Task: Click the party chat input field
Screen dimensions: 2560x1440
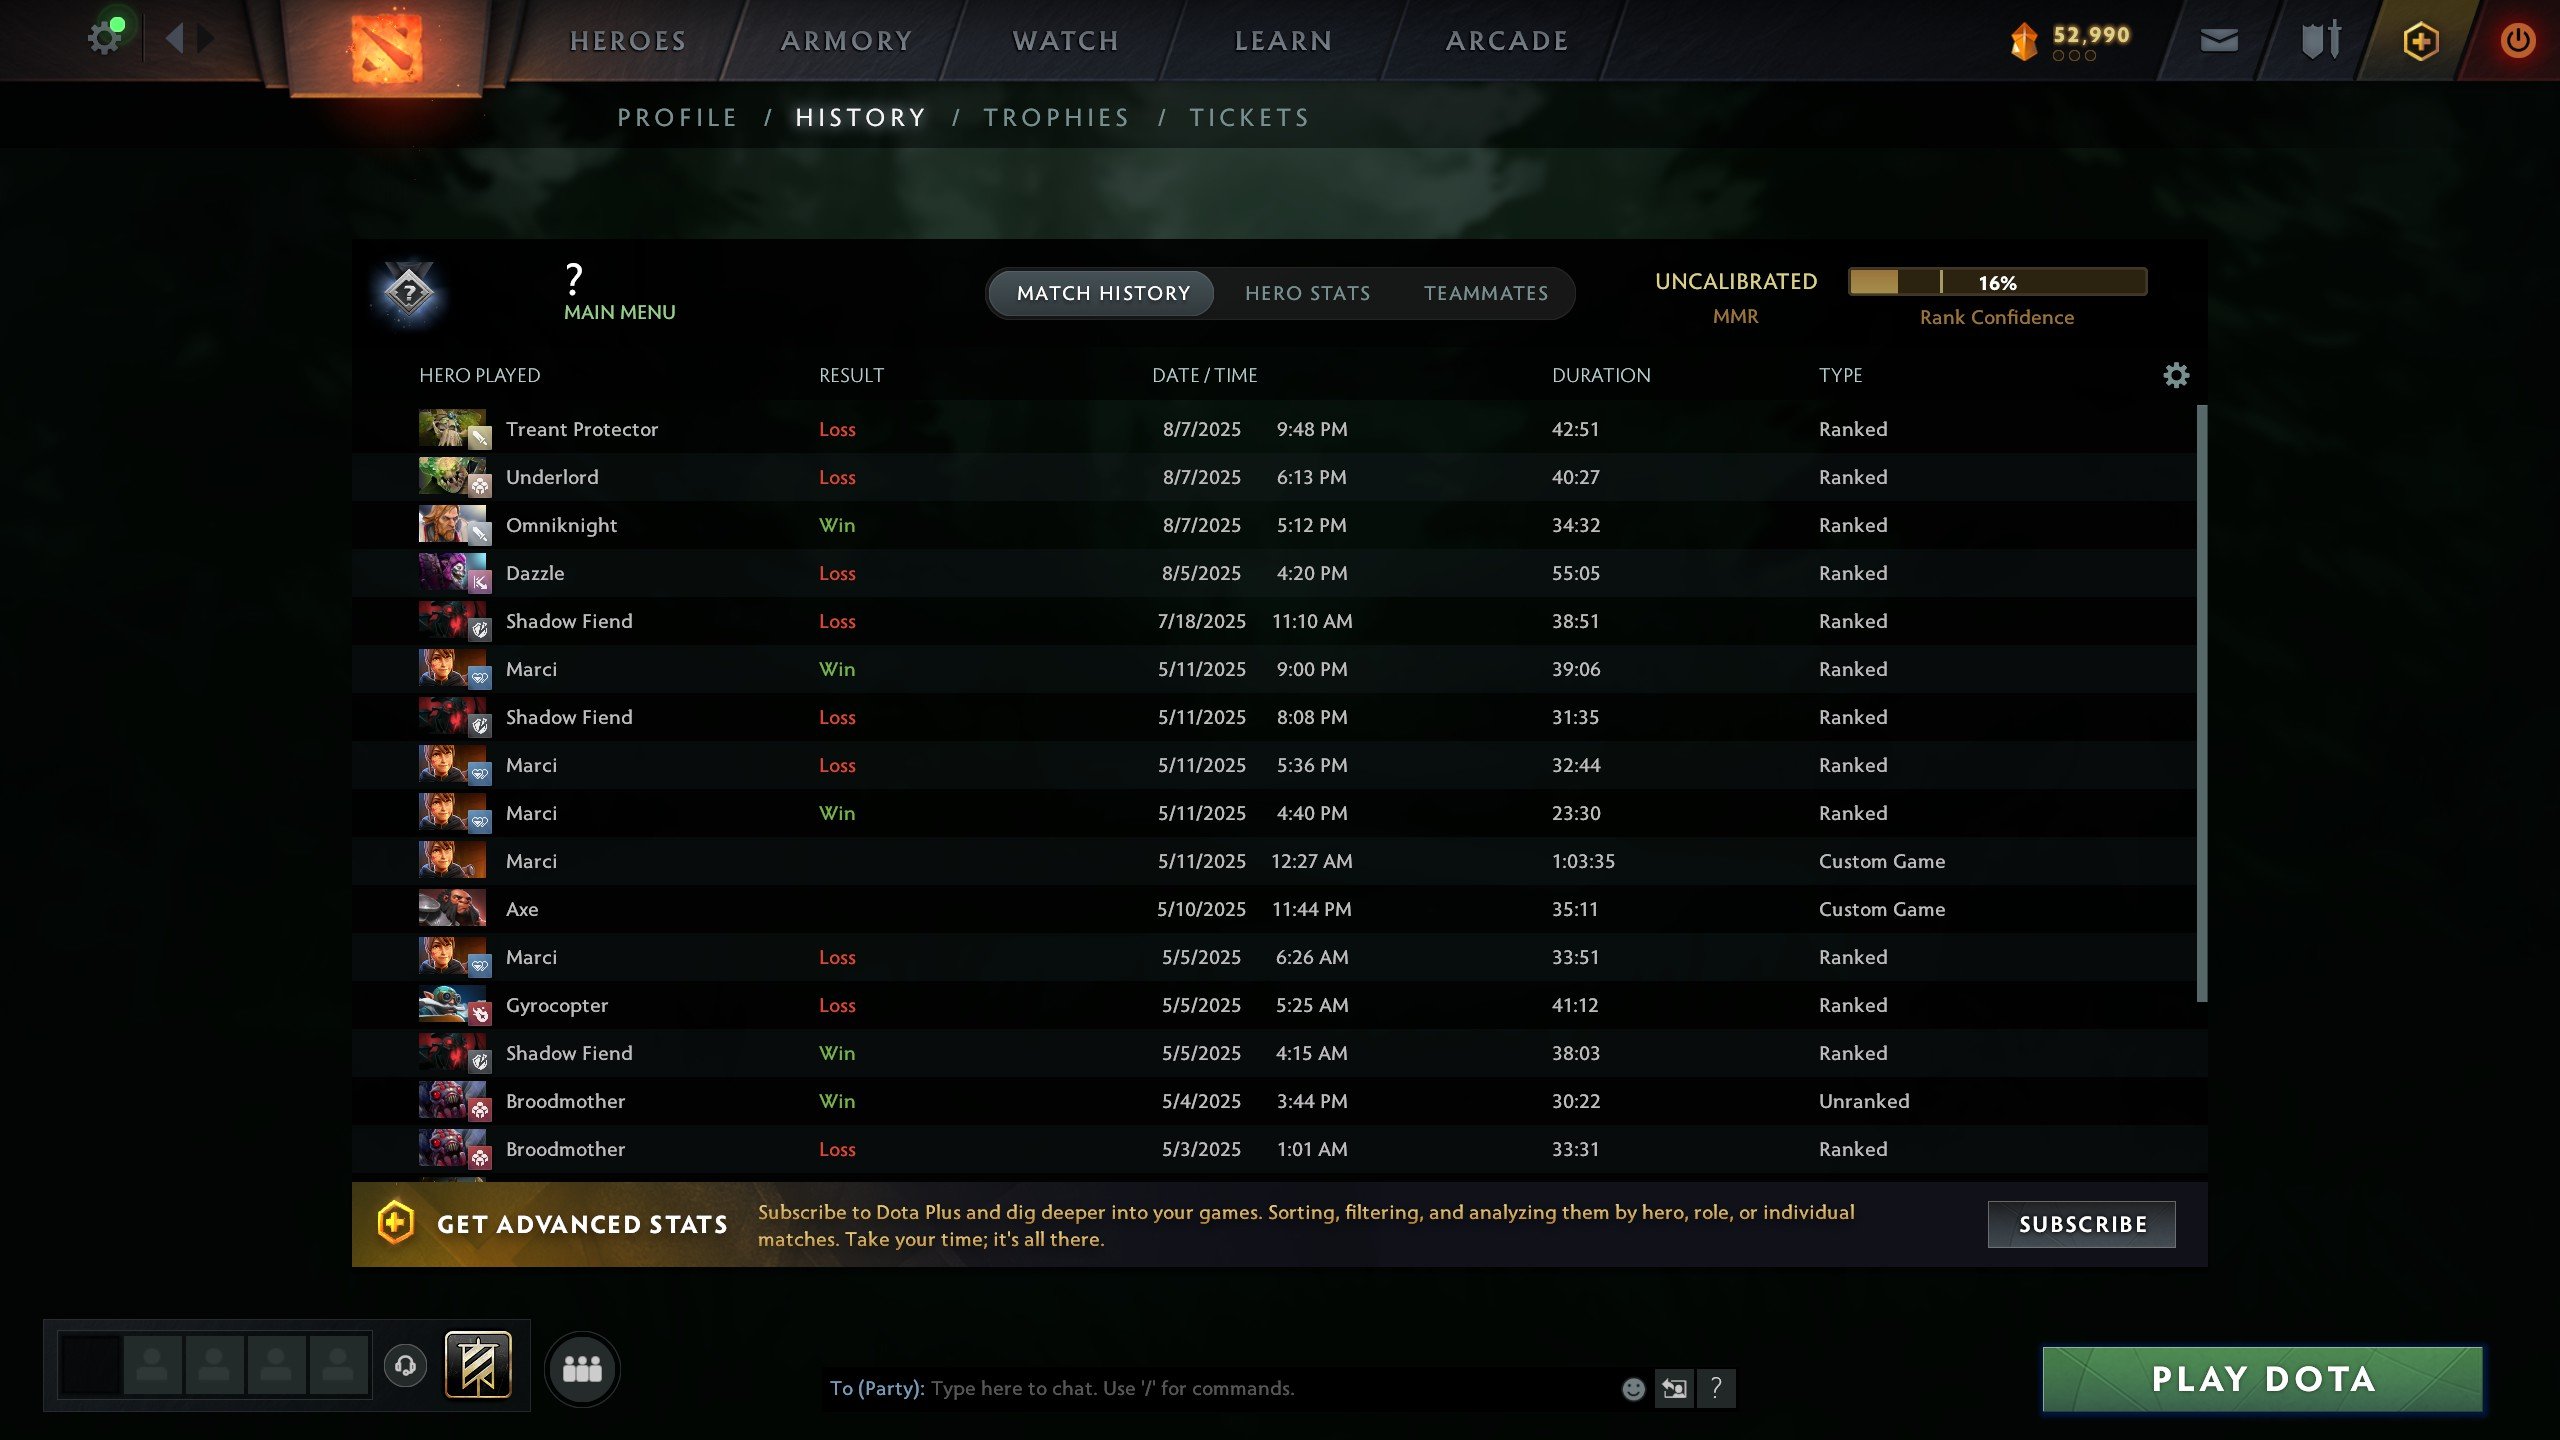Action: pos(1220,1388)
